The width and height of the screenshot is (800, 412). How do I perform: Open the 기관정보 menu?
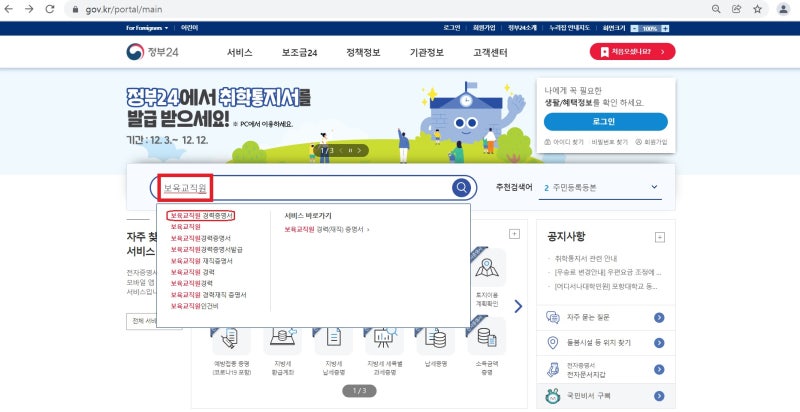coord(427,53)
